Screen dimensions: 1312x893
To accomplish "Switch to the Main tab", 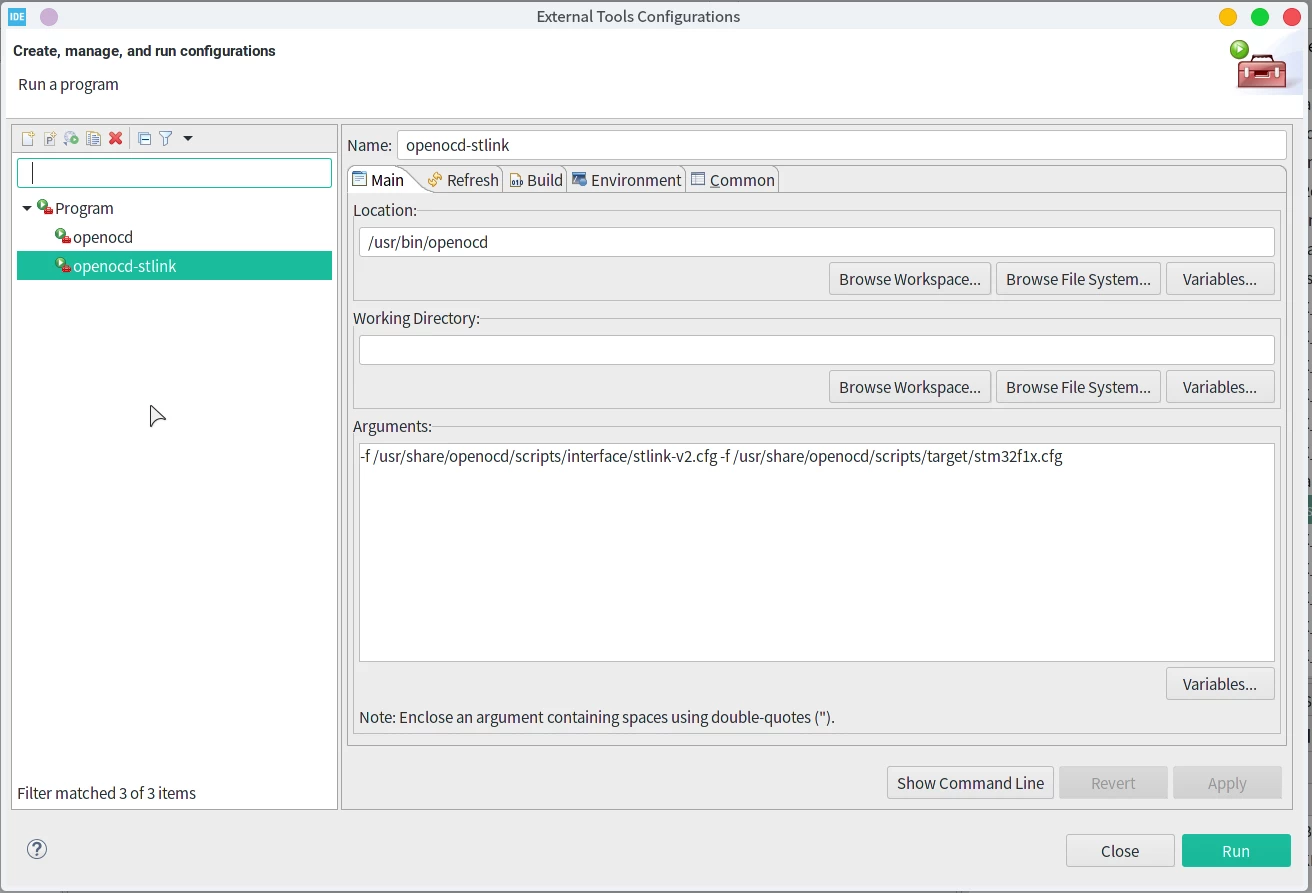I will 379,180.
